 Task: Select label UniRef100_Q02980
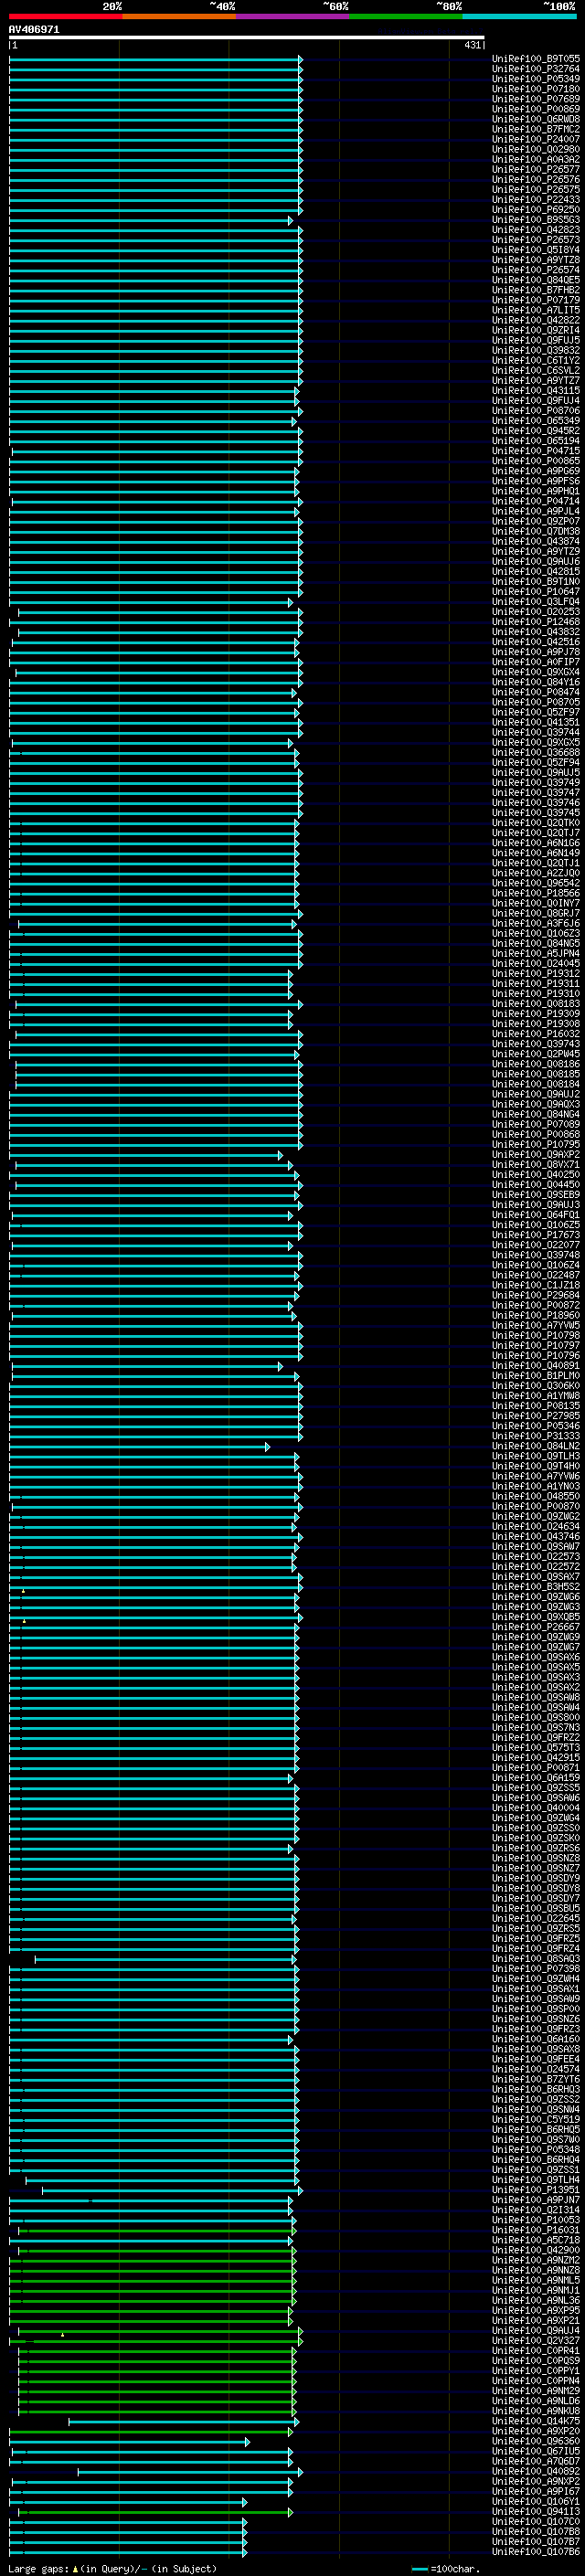(536, 149)
